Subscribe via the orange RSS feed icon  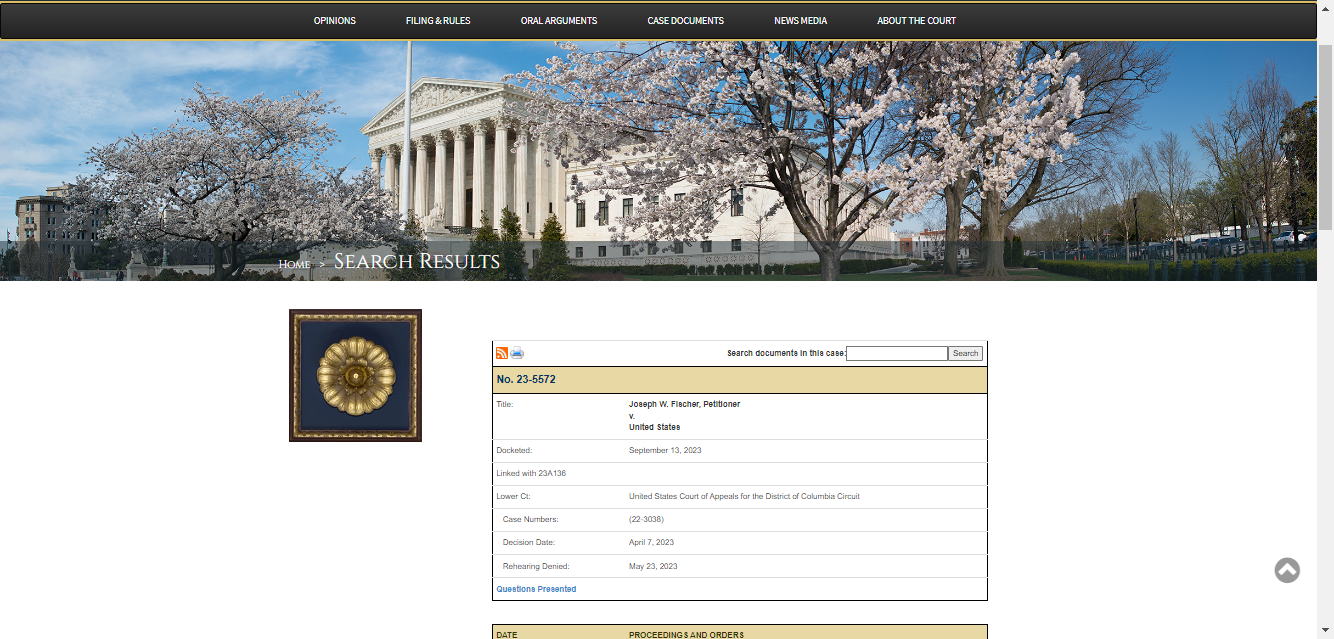click(x=502, y=353)
